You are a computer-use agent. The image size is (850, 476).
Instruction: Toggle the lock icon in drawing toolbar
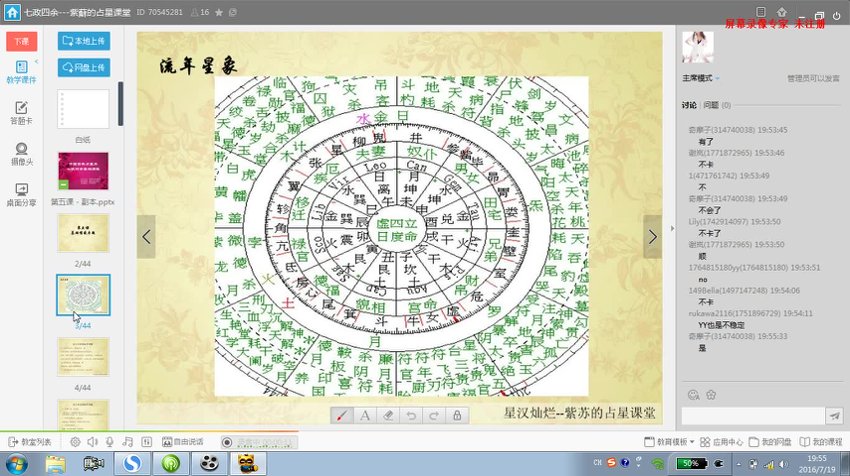(457, 416)
